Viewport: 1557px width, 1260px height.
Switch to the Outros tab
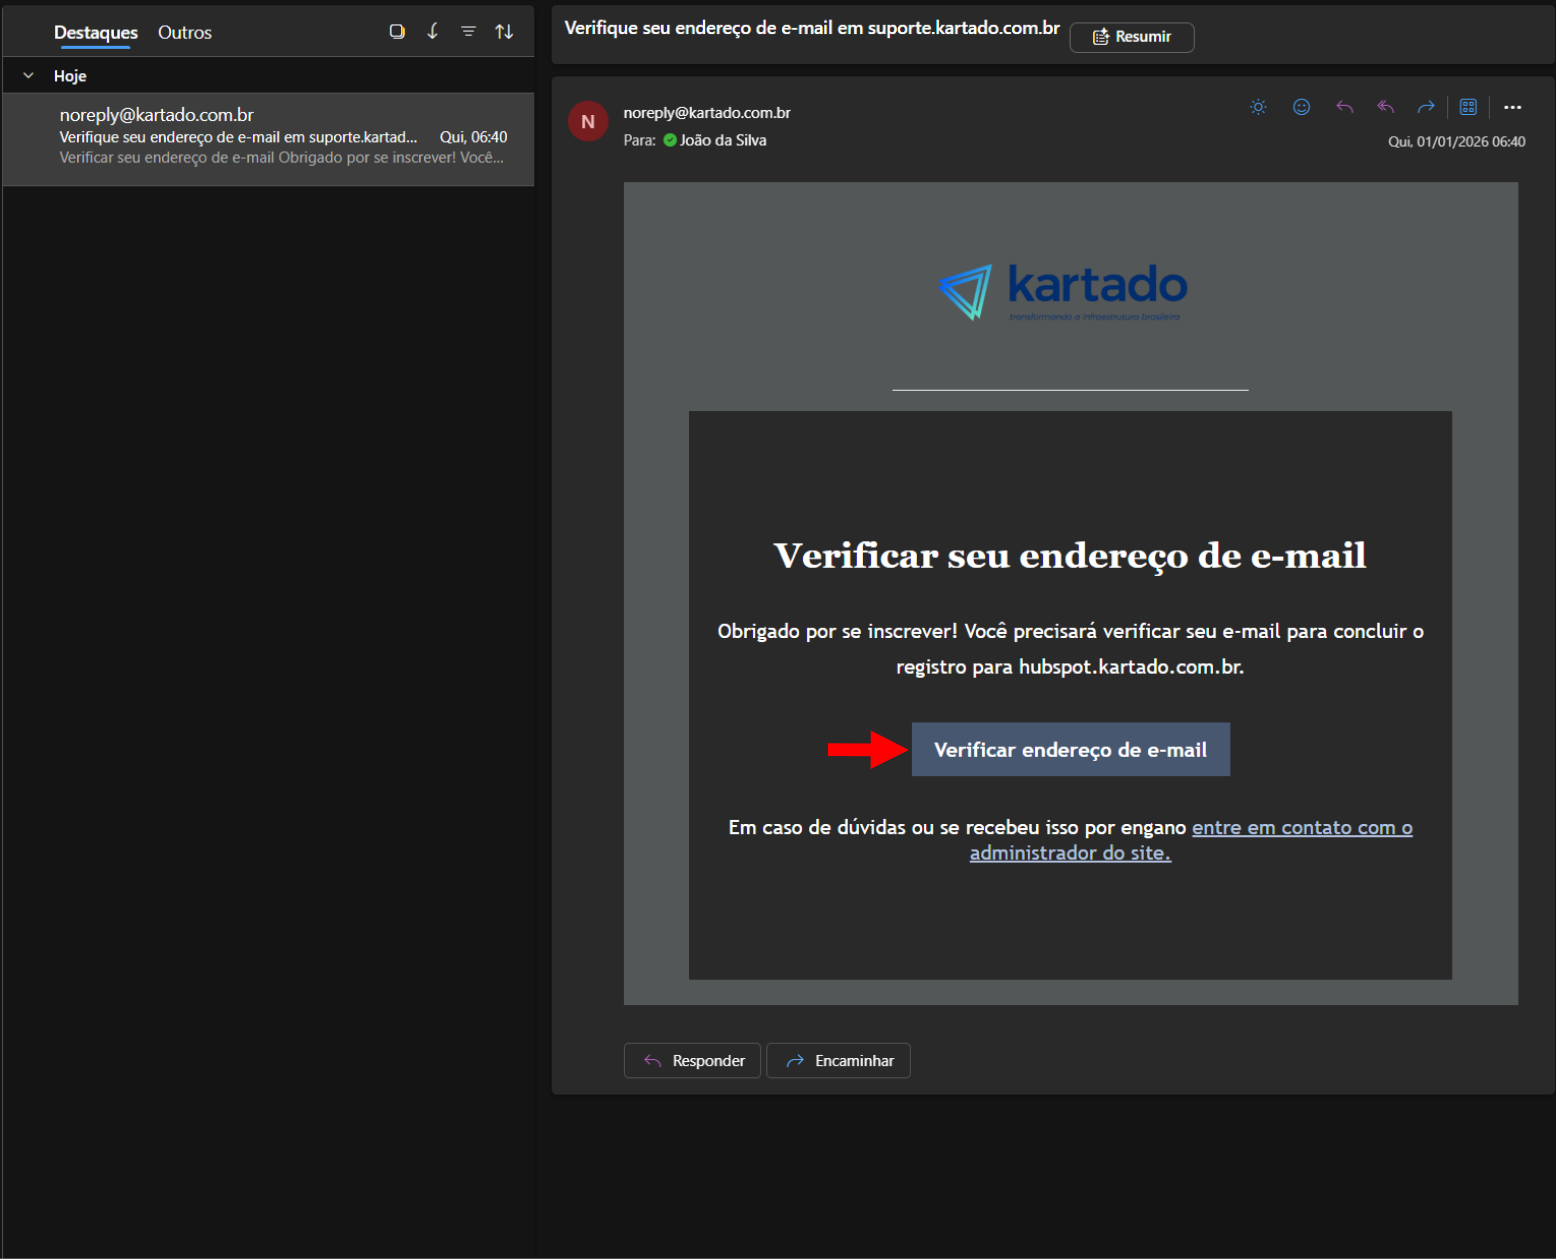click(185, 32)
